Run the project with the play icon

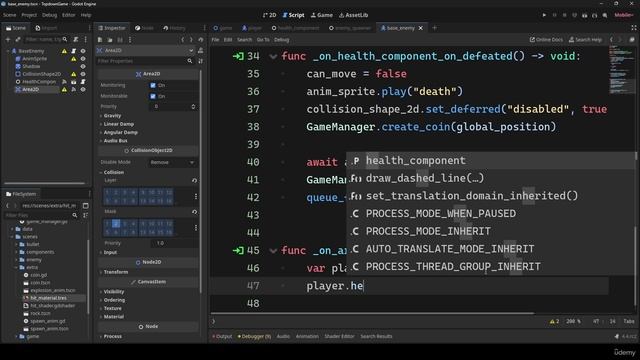544,15
